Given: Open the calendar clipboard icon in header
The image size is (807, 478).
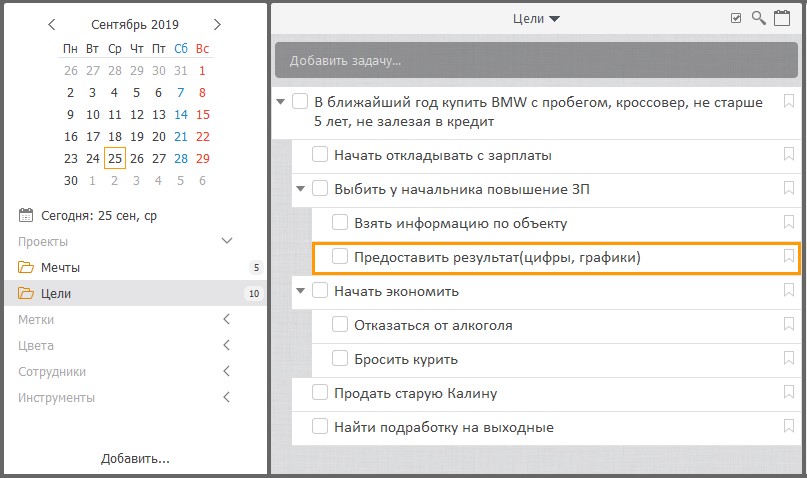Looking at the screenshot, I should [782, 18].
